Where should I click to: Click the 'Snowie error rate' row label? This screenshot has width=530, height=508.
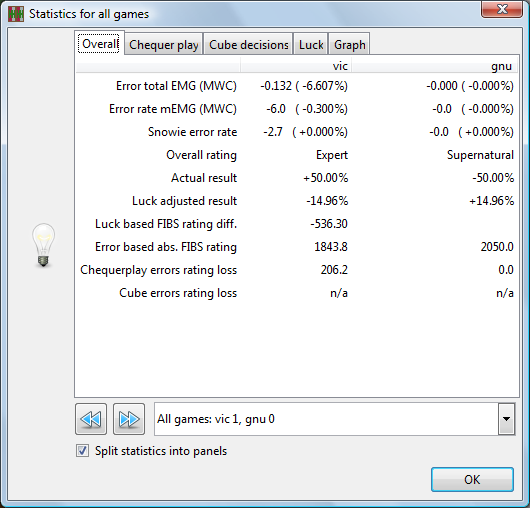pos(193,132)
